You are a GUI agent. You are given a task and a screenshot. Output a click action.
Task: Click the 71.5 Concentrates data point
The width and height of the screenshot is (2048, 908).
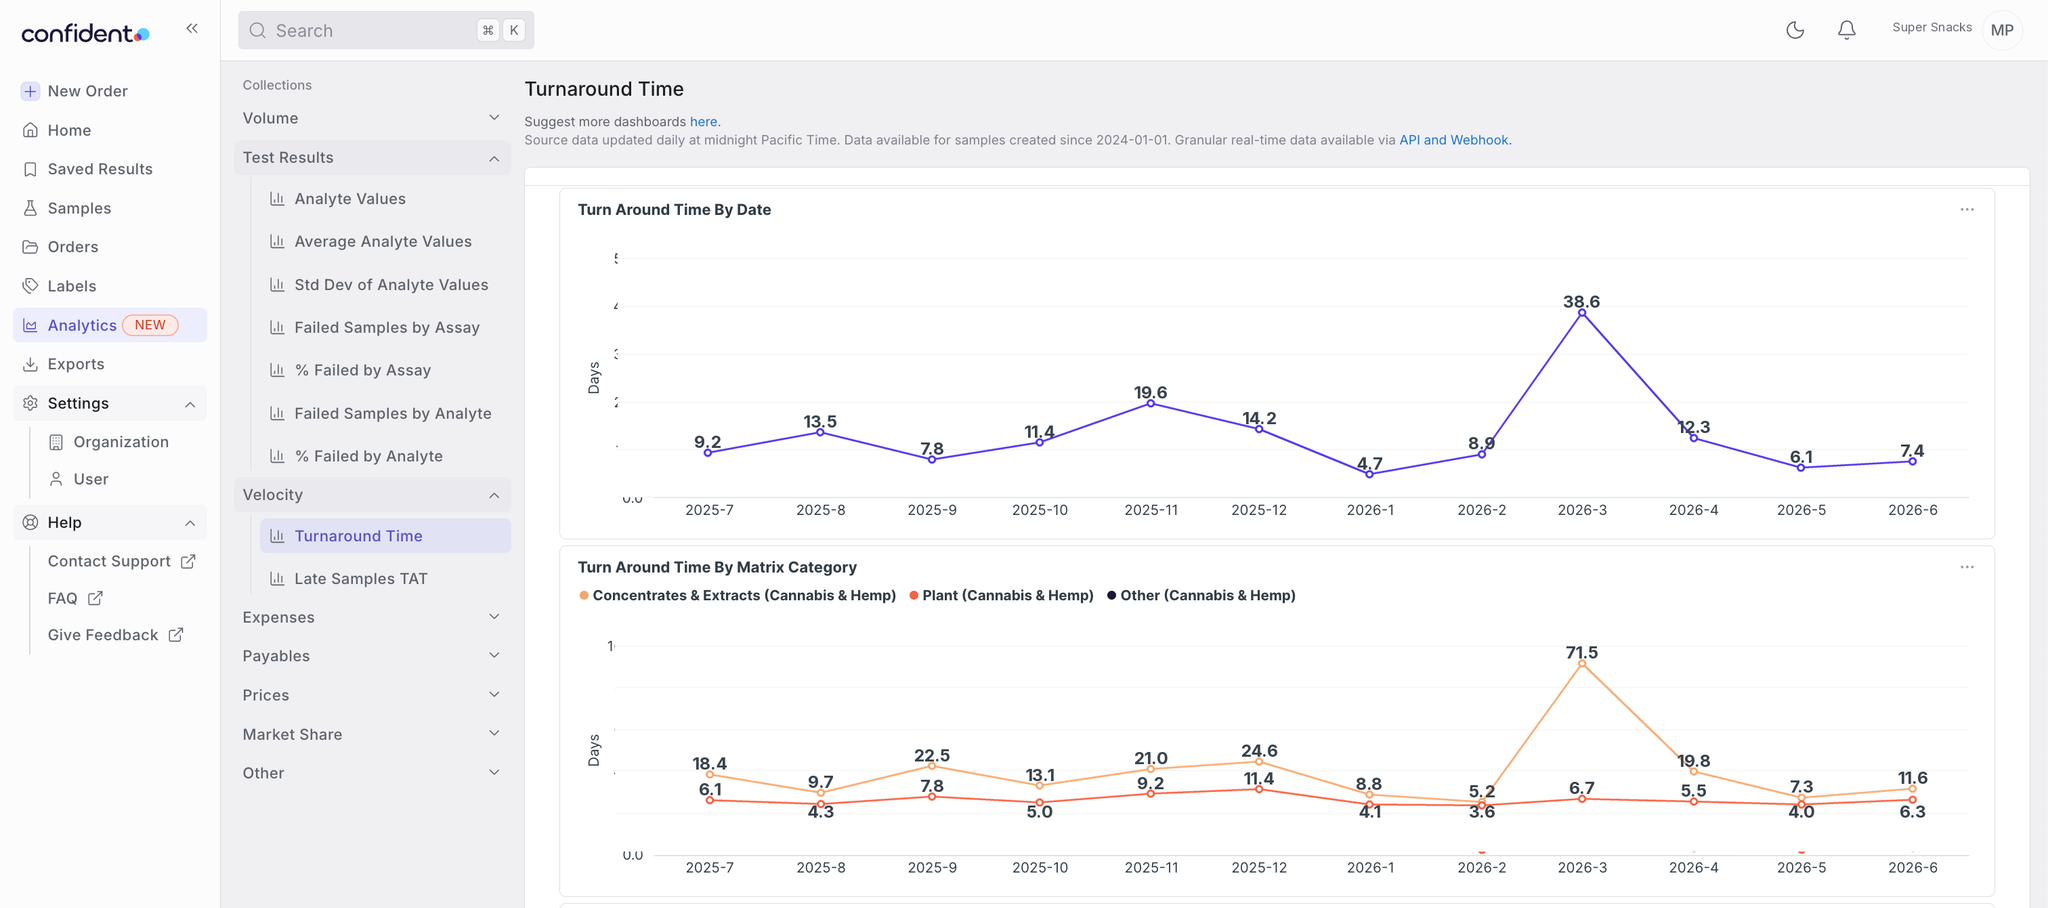tap(1582, 664)
